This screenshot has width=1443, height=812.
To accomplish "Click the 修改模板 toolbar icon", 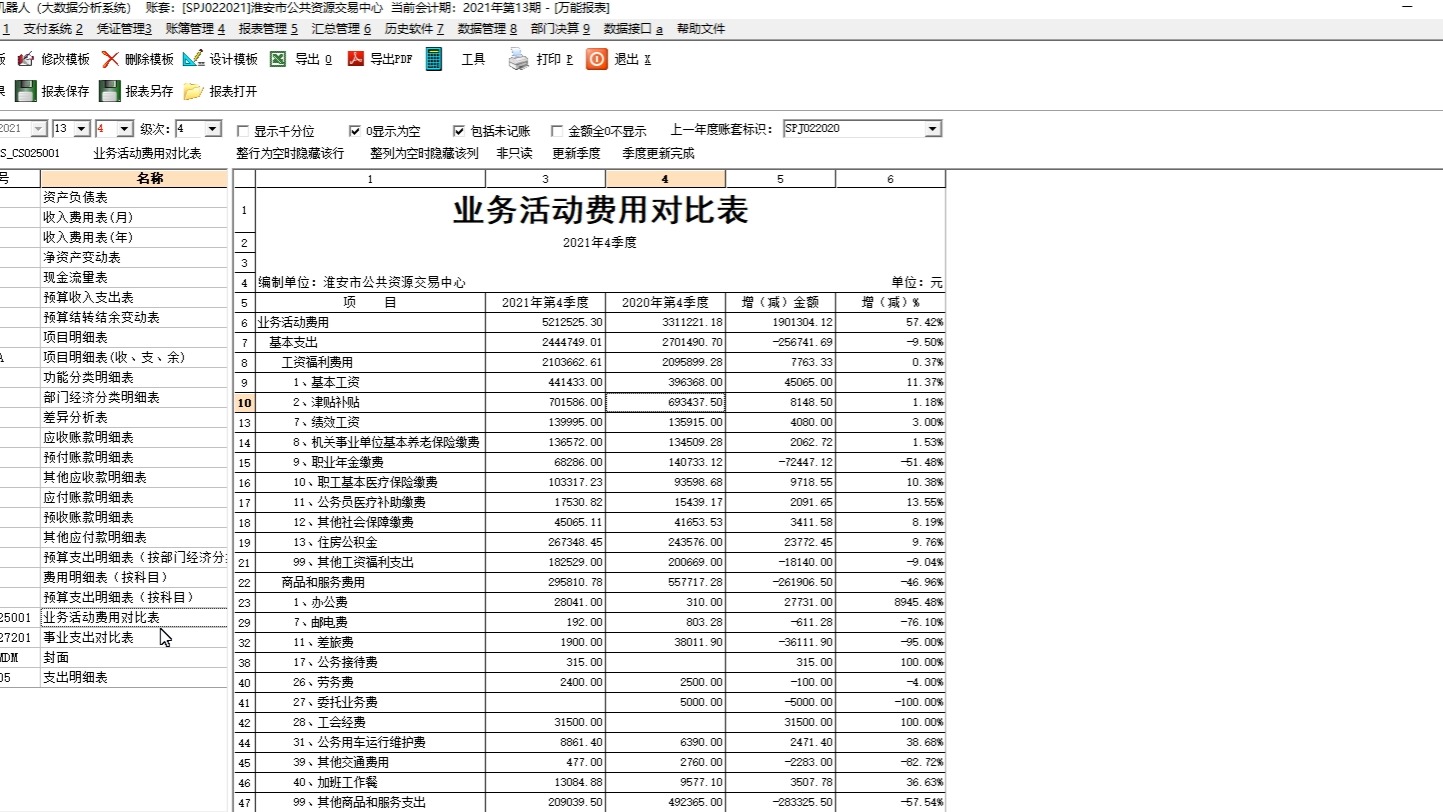I will point(26,59).
